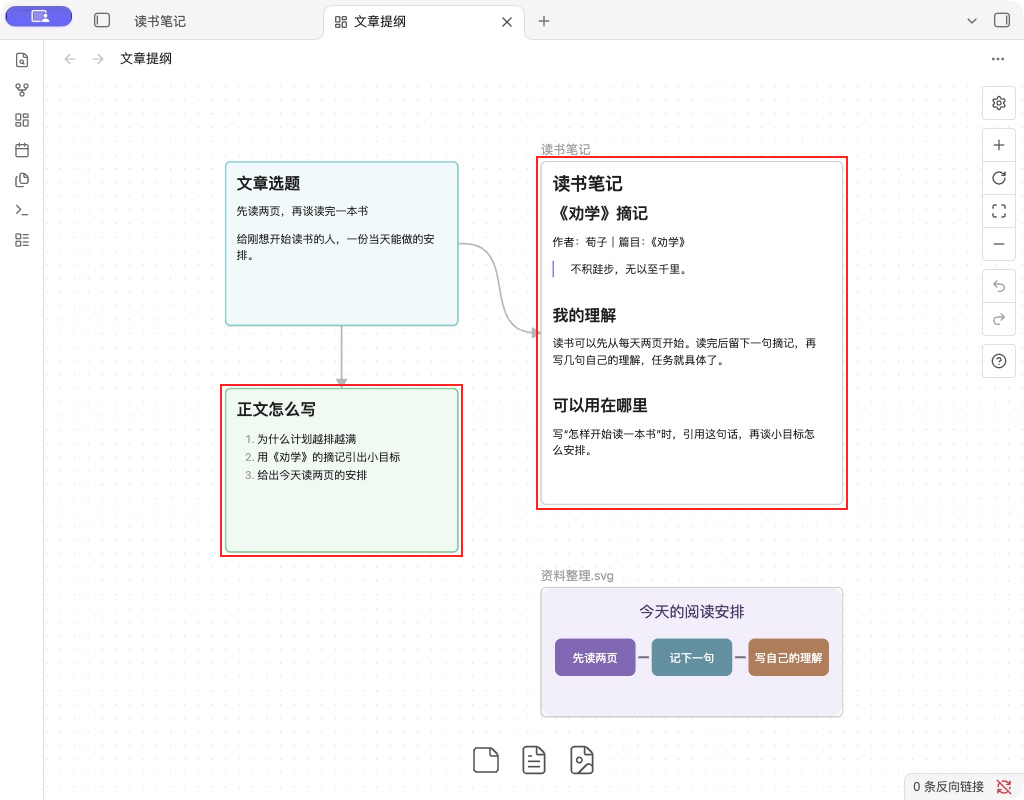The image size is (1024, 800).
Task: Click the purple button at top-left corner
Action: tap(39, 16)
